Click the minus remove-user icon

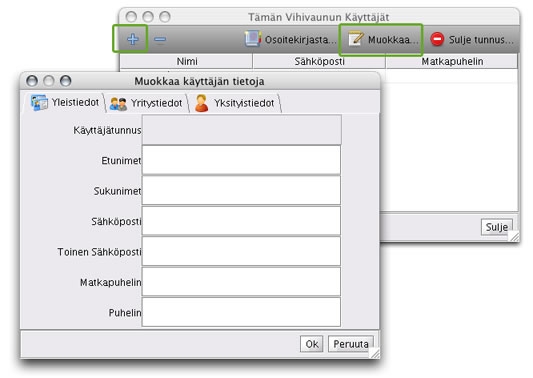[160, 39]
